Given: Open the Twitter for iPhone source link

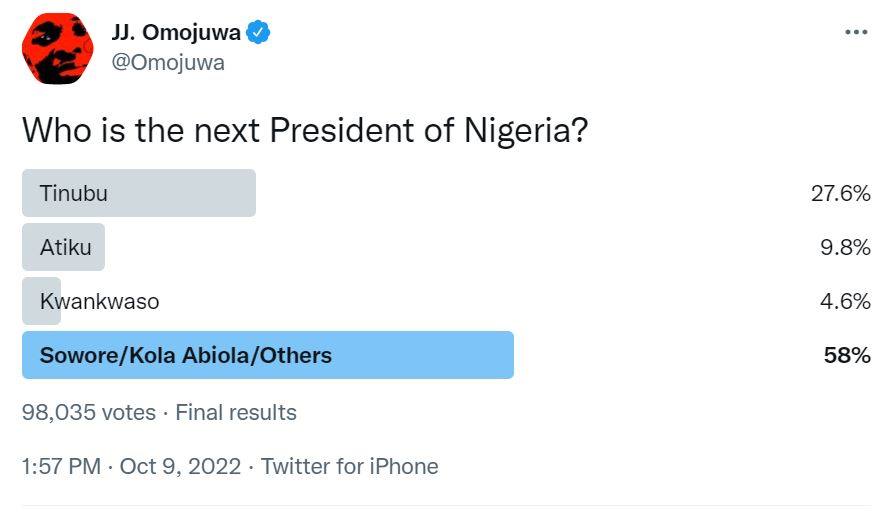Looking at the screenshot, I should click(350, 467).
